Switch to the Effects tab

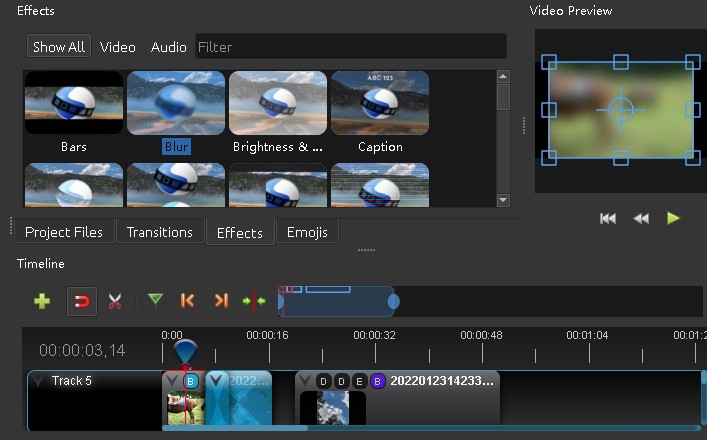(x=240, y=232)
